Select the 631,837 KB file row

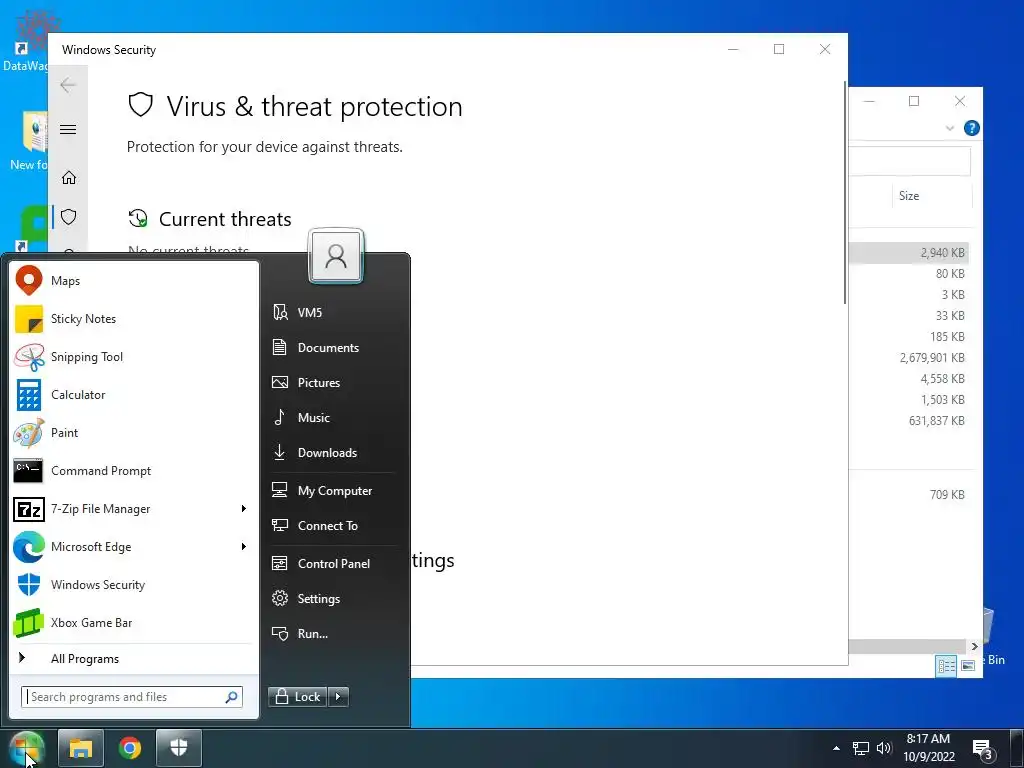(909, 421)
